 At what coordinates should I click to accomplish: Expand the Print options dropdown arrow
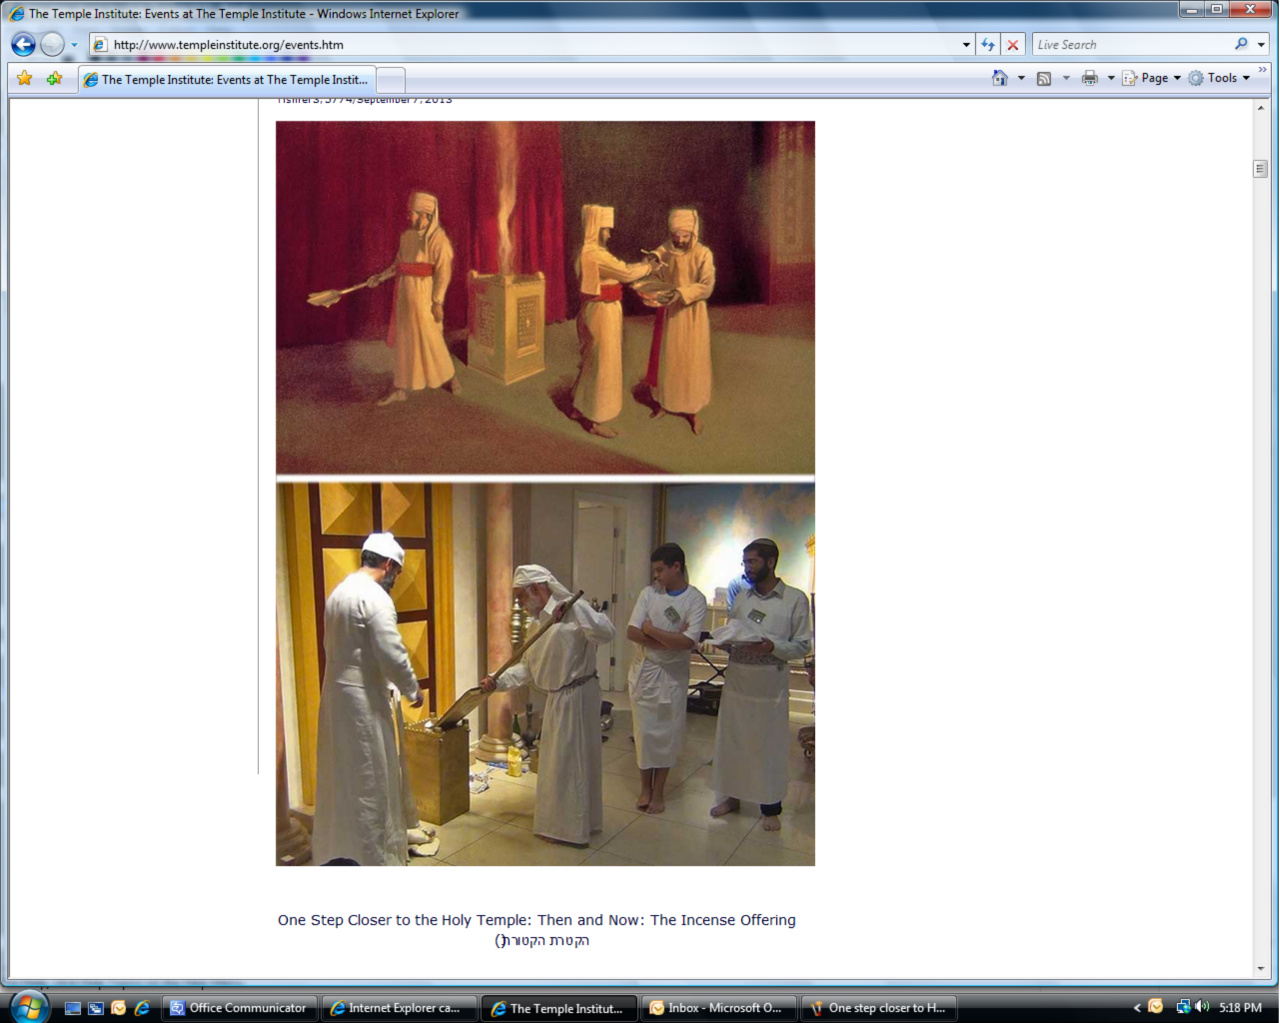coord(1111,78)
